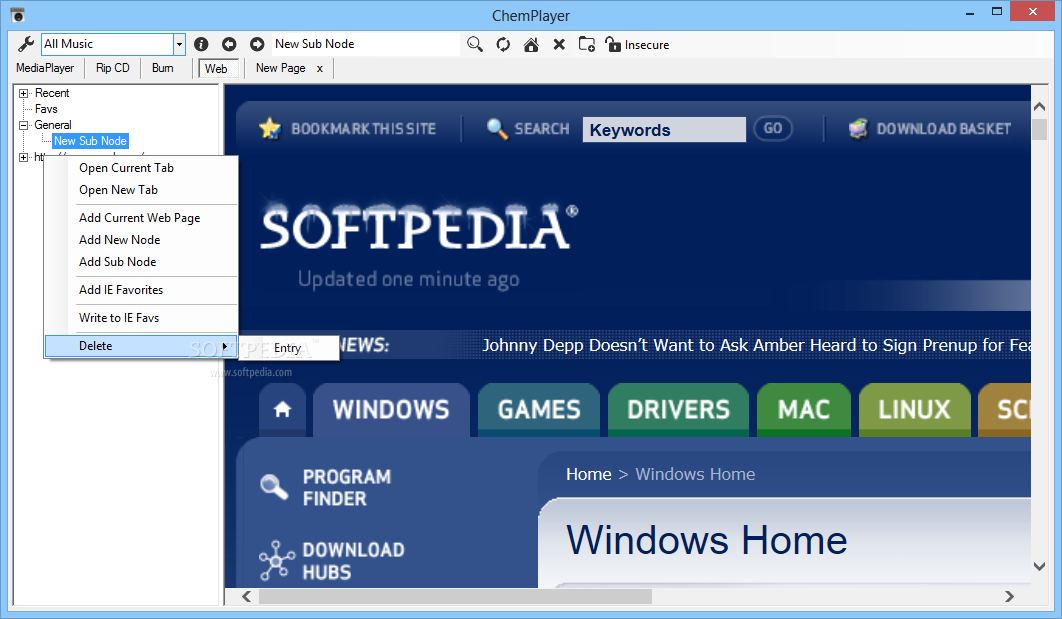Toggle the Insecure lock icon
This screenshot has height=619, width=1062.
point(613,44)
